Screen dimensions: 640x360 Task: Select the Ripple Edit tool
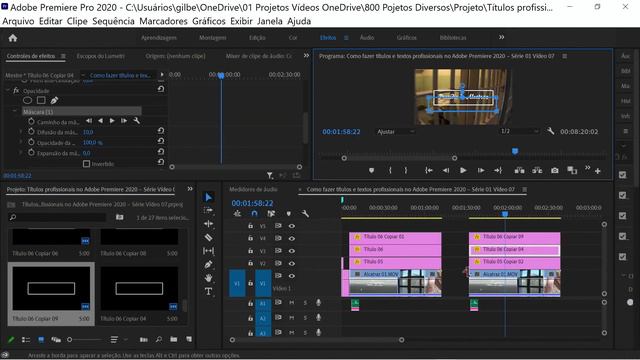click(209, 224)
